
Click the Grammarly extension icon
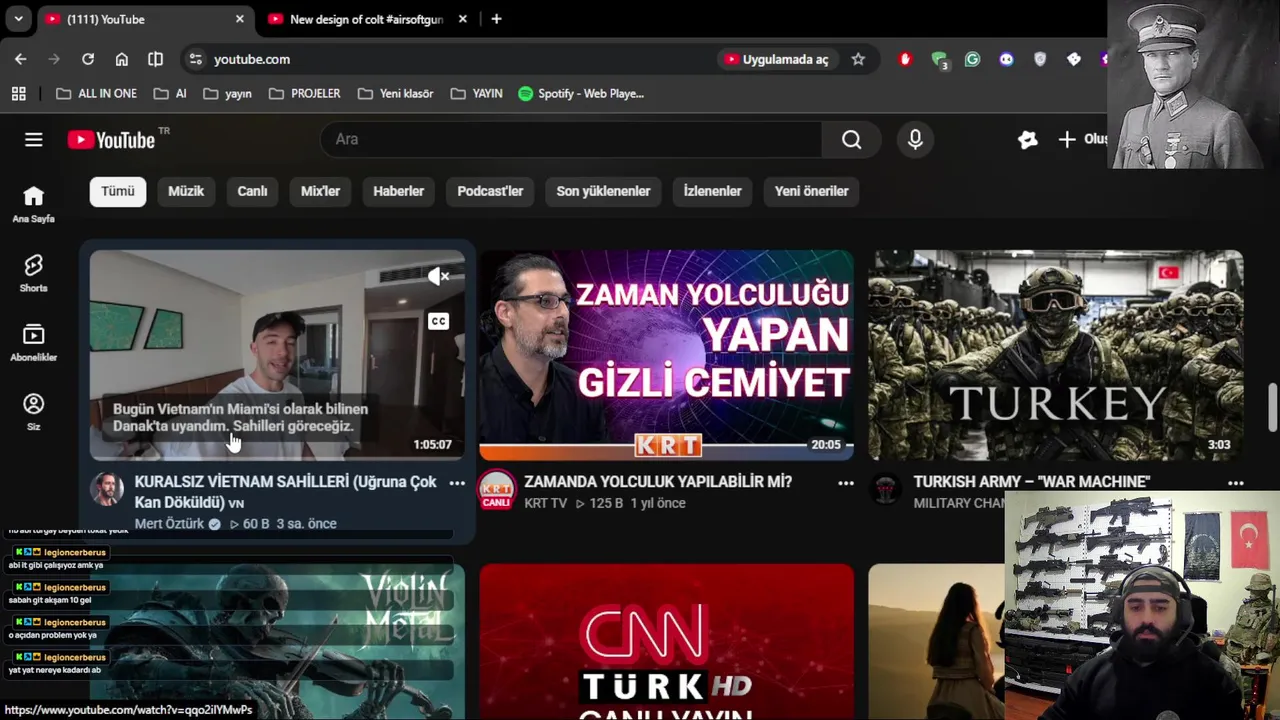972,59
